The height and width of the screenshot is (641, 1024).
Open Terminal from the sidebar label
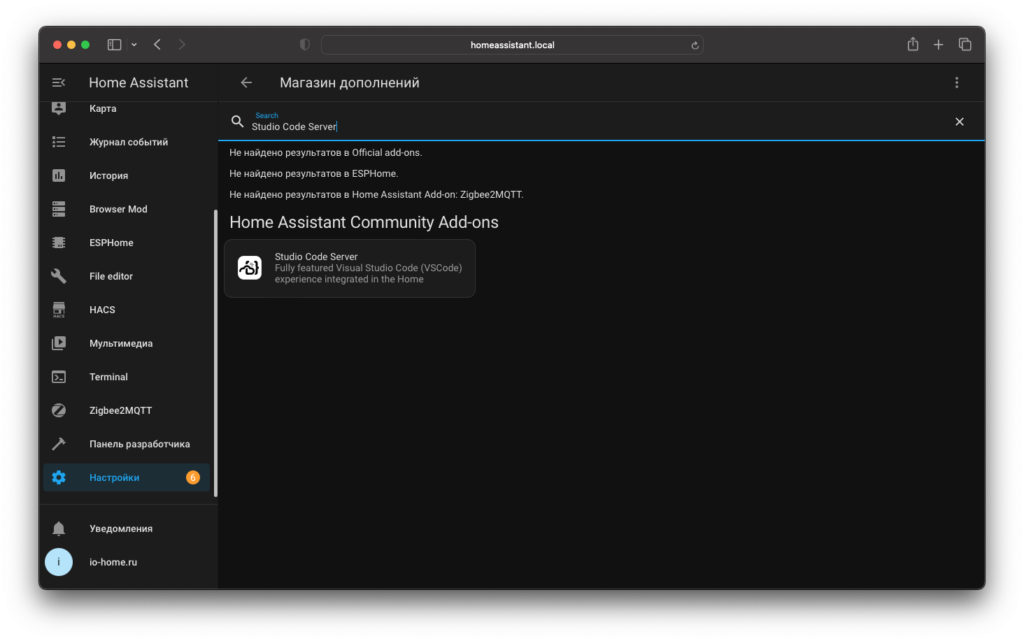pyautogui.click(x=108, y=377)
